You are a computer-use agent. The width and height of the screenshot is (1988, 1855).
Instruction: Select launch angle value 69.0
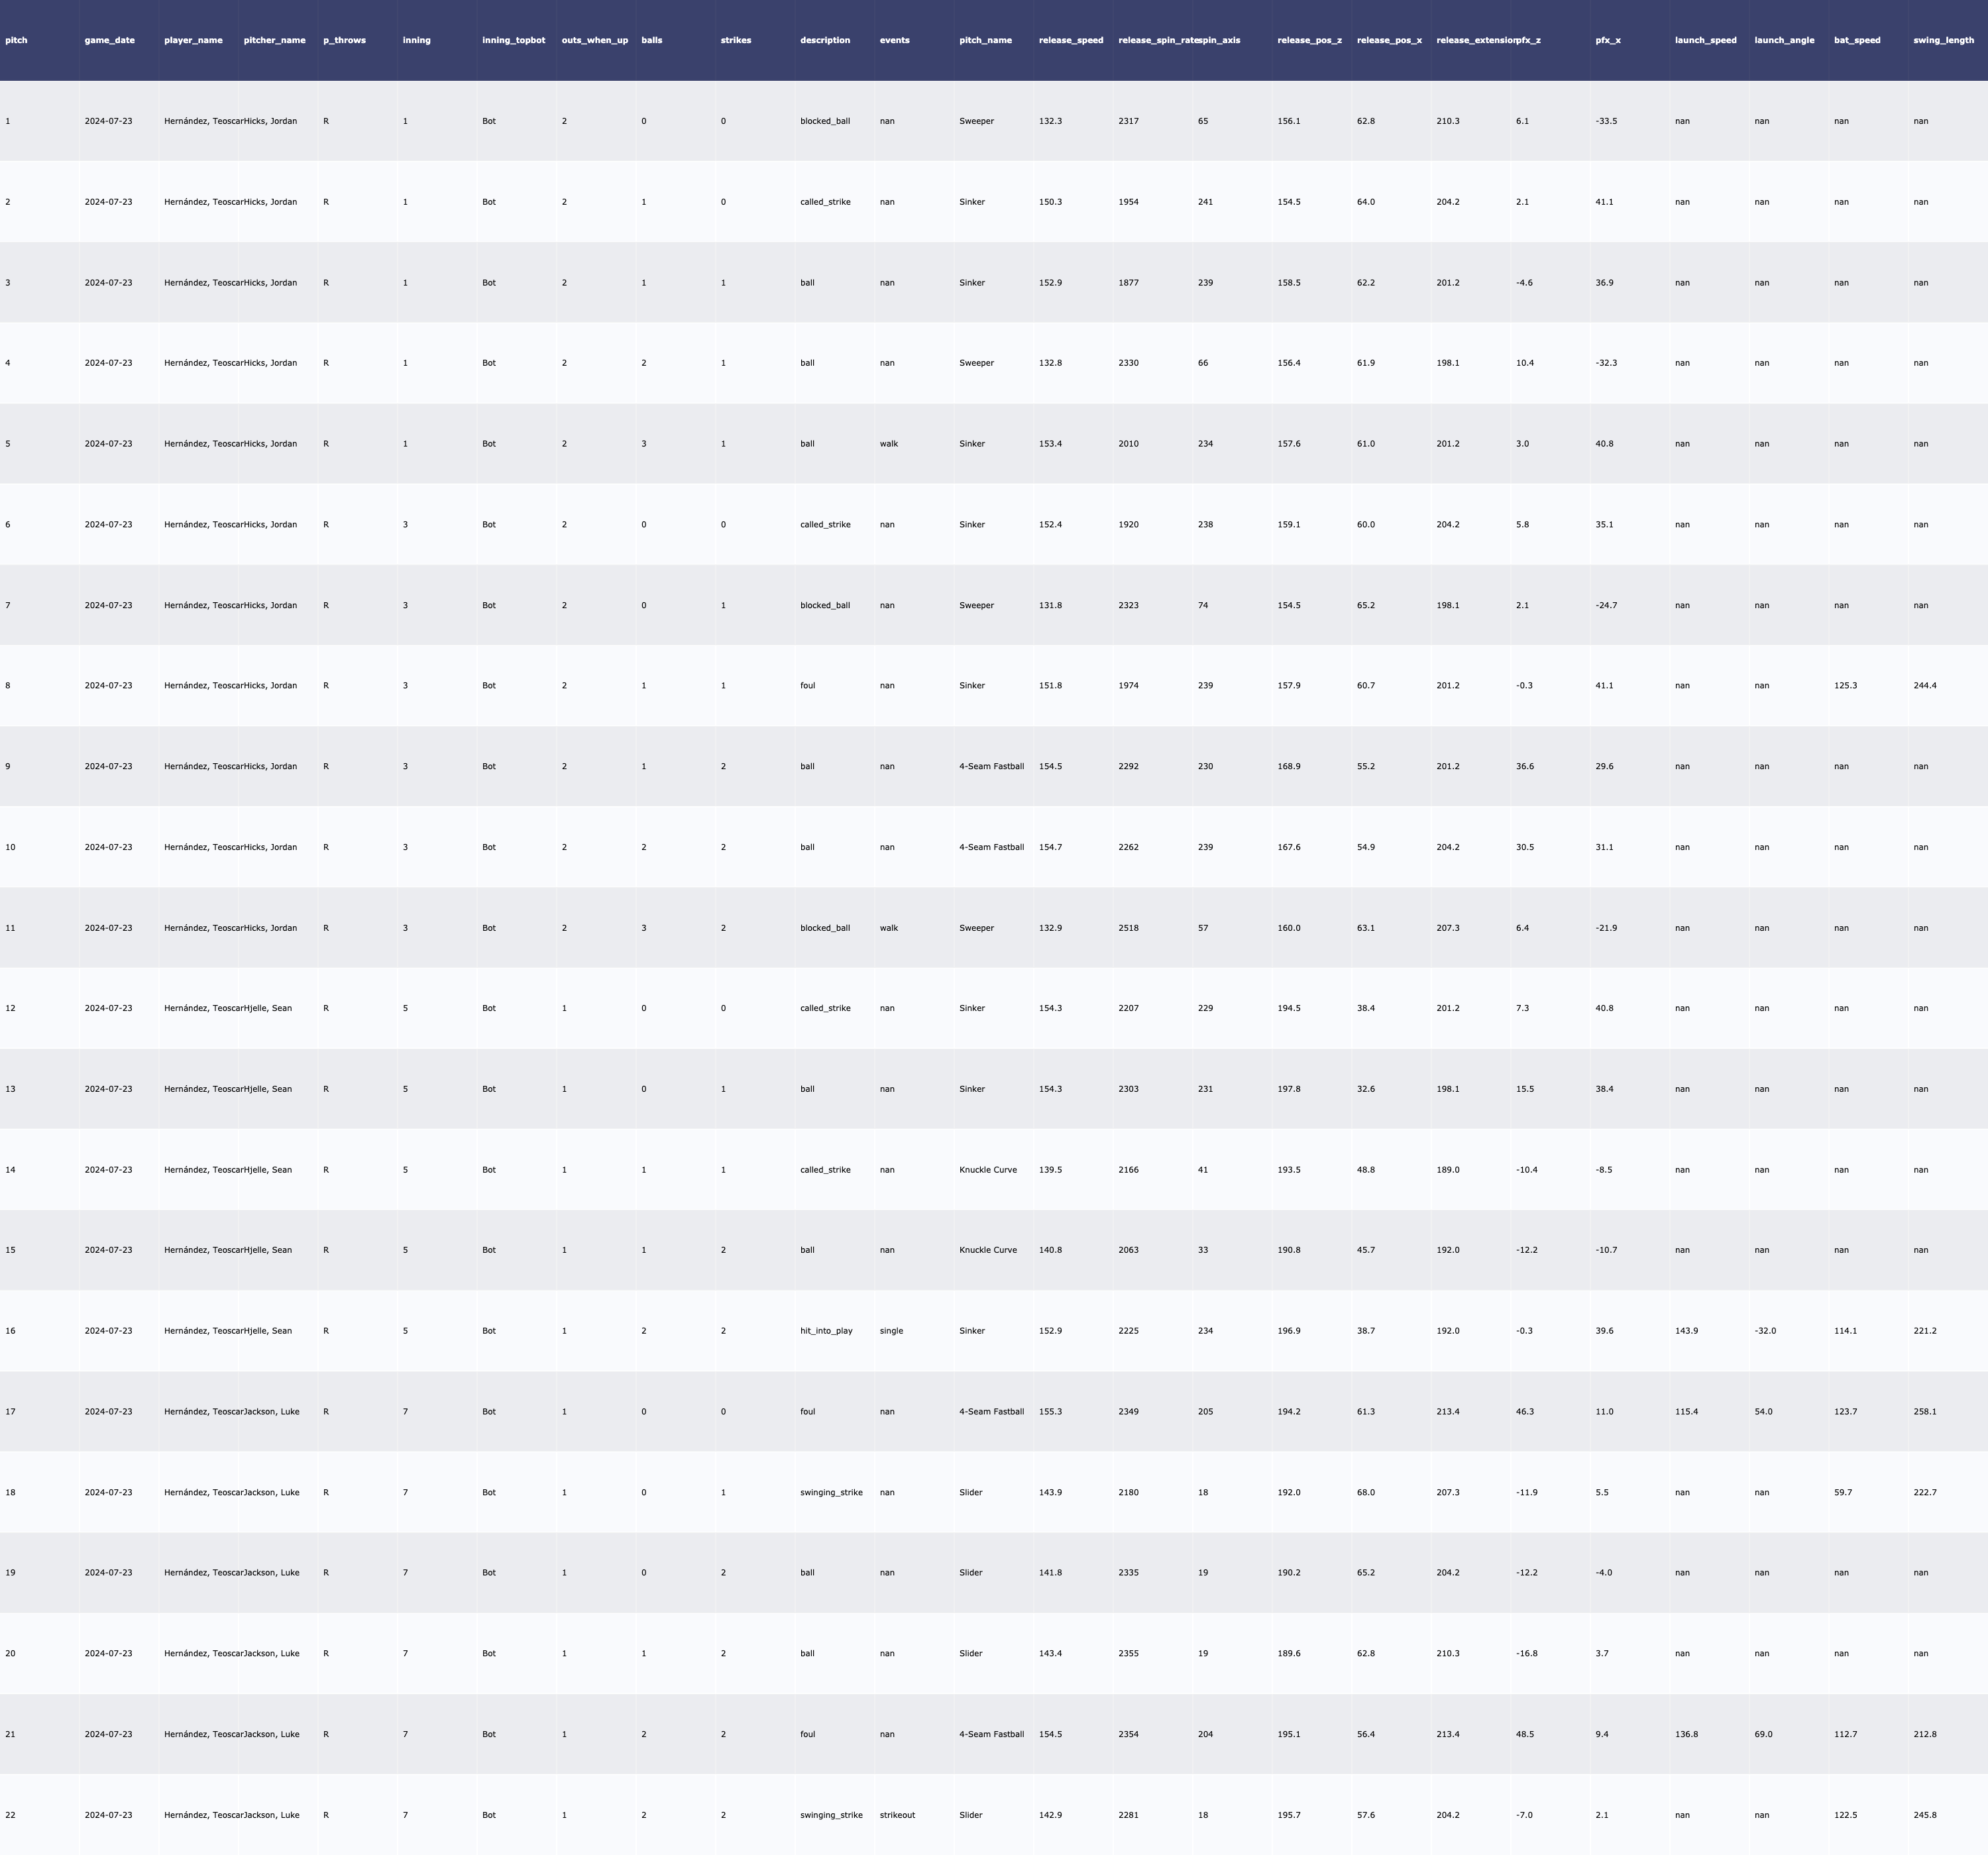click(x=1763, y=1734)
